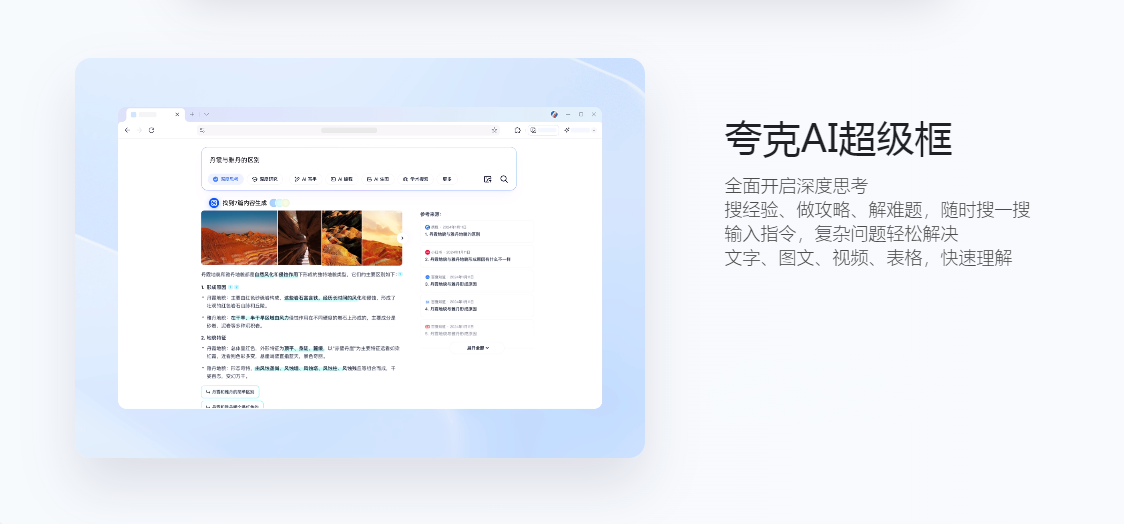Click the Quark logo icon in the title bar

pos(554,114)
